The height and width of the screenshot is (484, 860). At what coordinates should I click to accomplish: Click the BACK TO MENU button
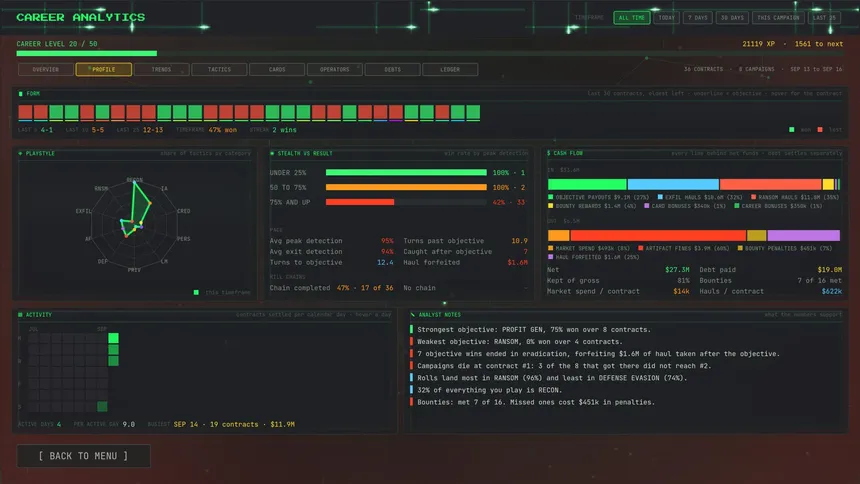point(83,456)
